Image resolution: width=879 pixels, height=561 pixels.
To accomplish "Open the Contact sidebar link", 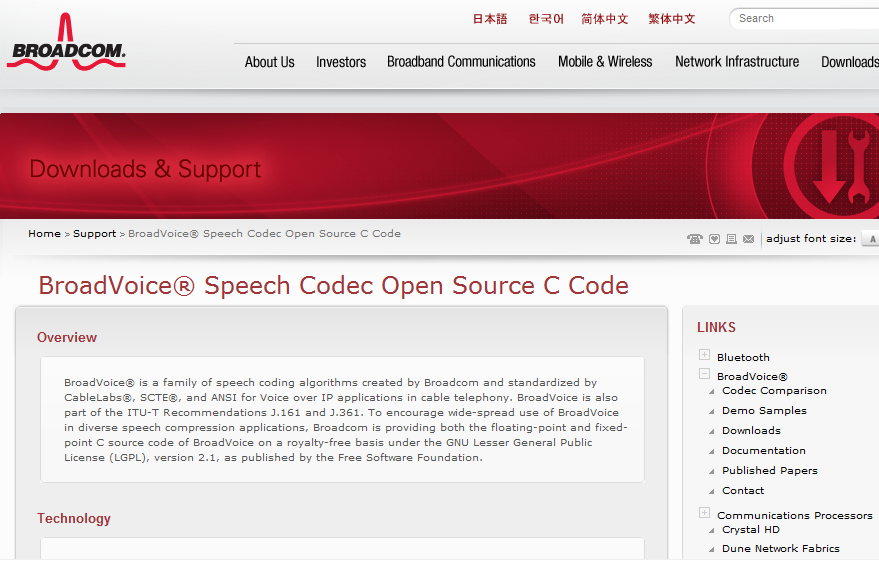I will 743,491.
